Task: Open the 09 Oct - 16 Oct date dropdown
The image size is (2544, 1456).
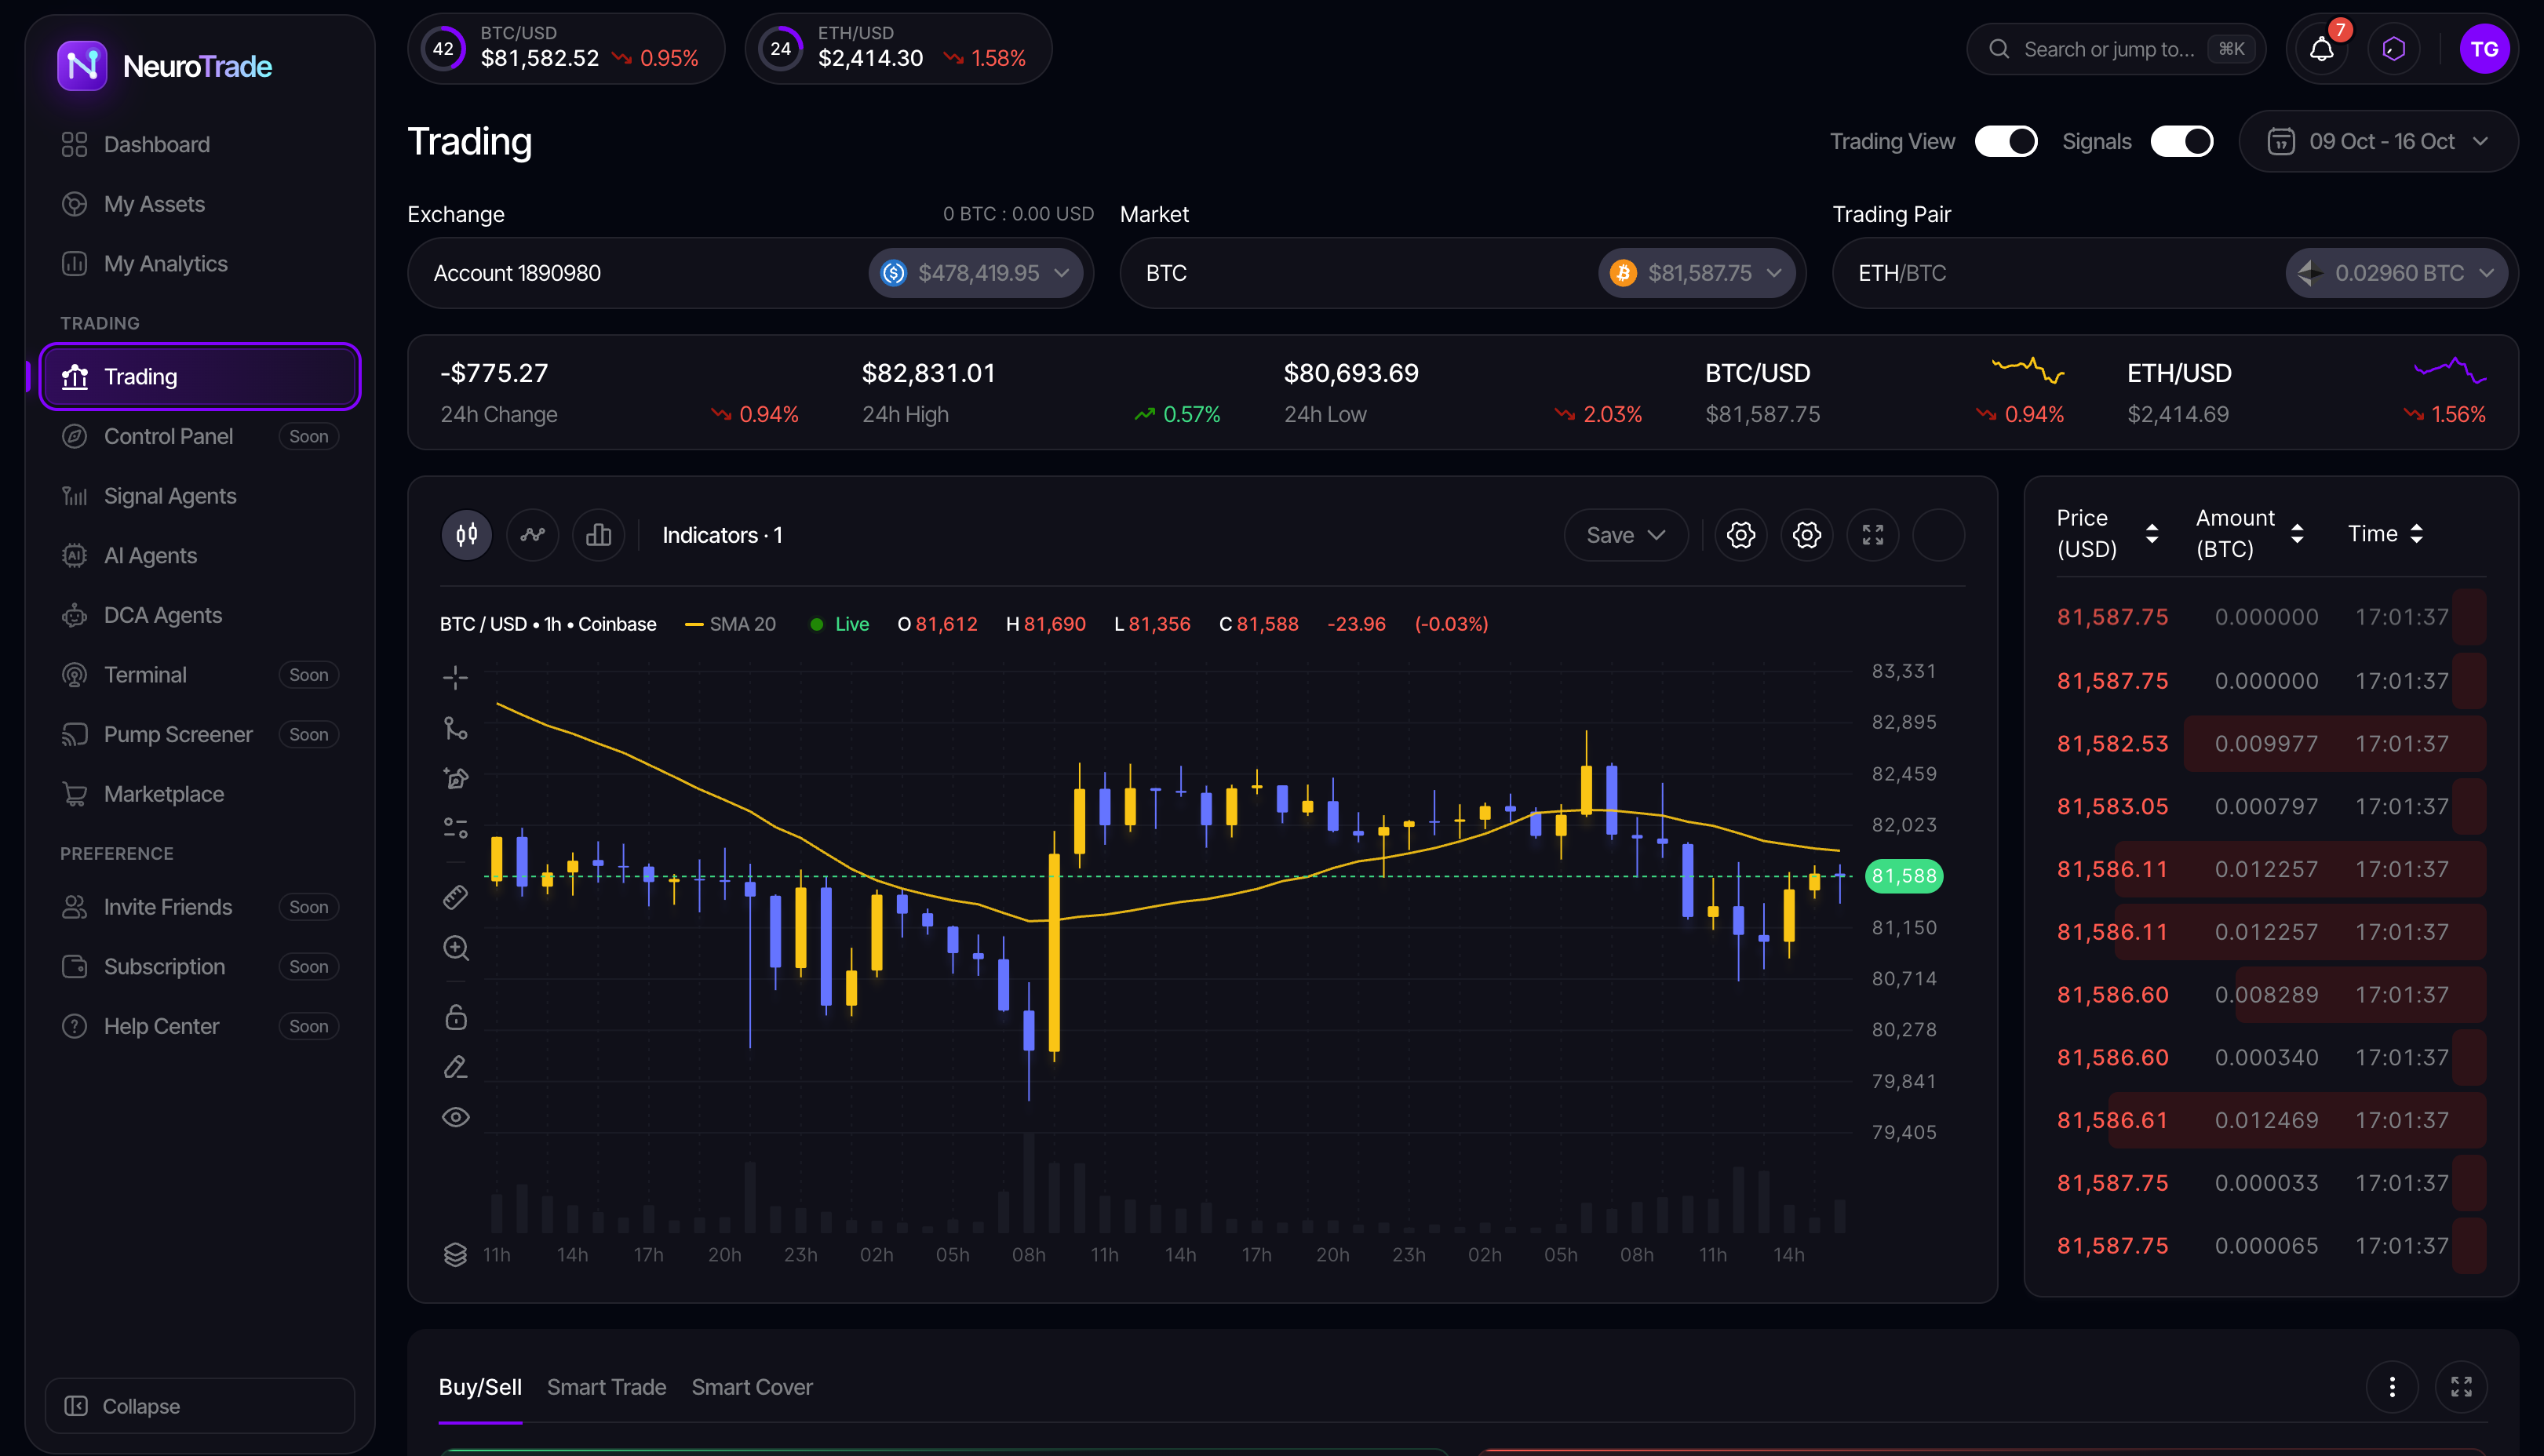Action: tap(2378, 141)
